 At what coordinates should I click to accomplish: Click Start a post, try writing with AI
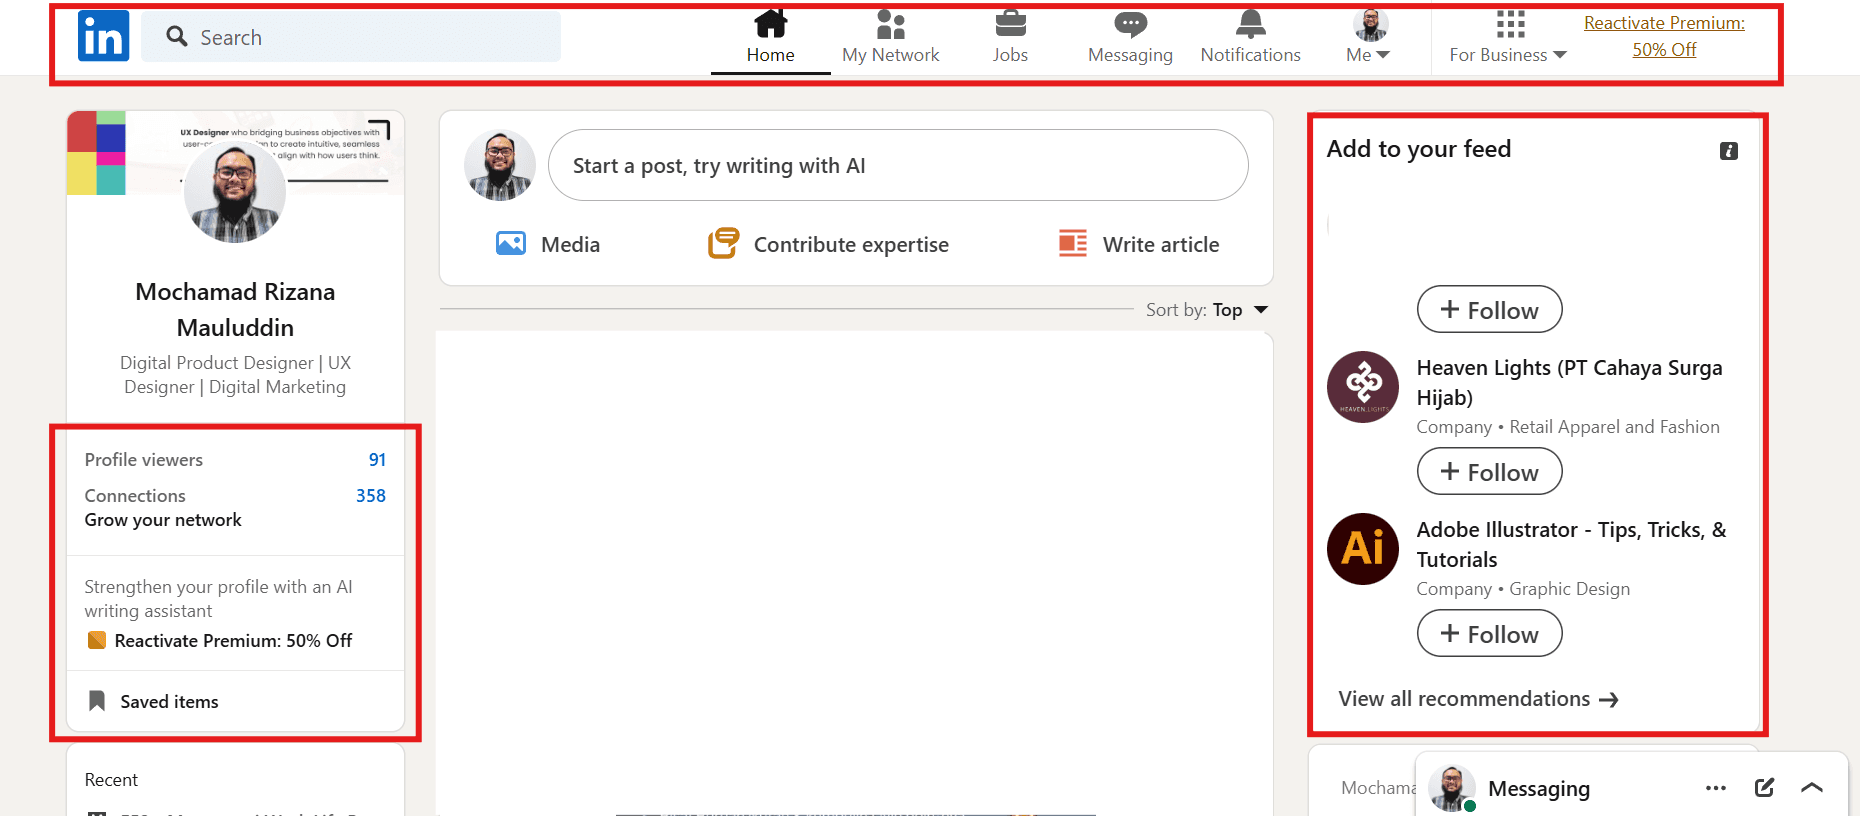898,165
